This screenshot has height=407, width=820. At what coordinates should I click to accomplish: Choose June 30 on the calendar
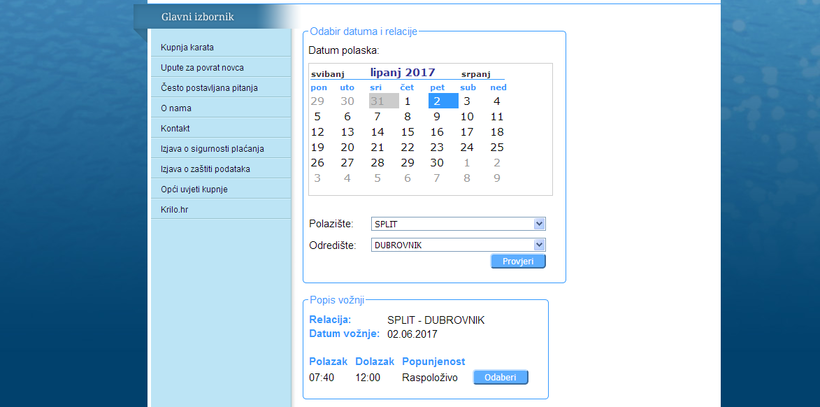tap(437, 163)
